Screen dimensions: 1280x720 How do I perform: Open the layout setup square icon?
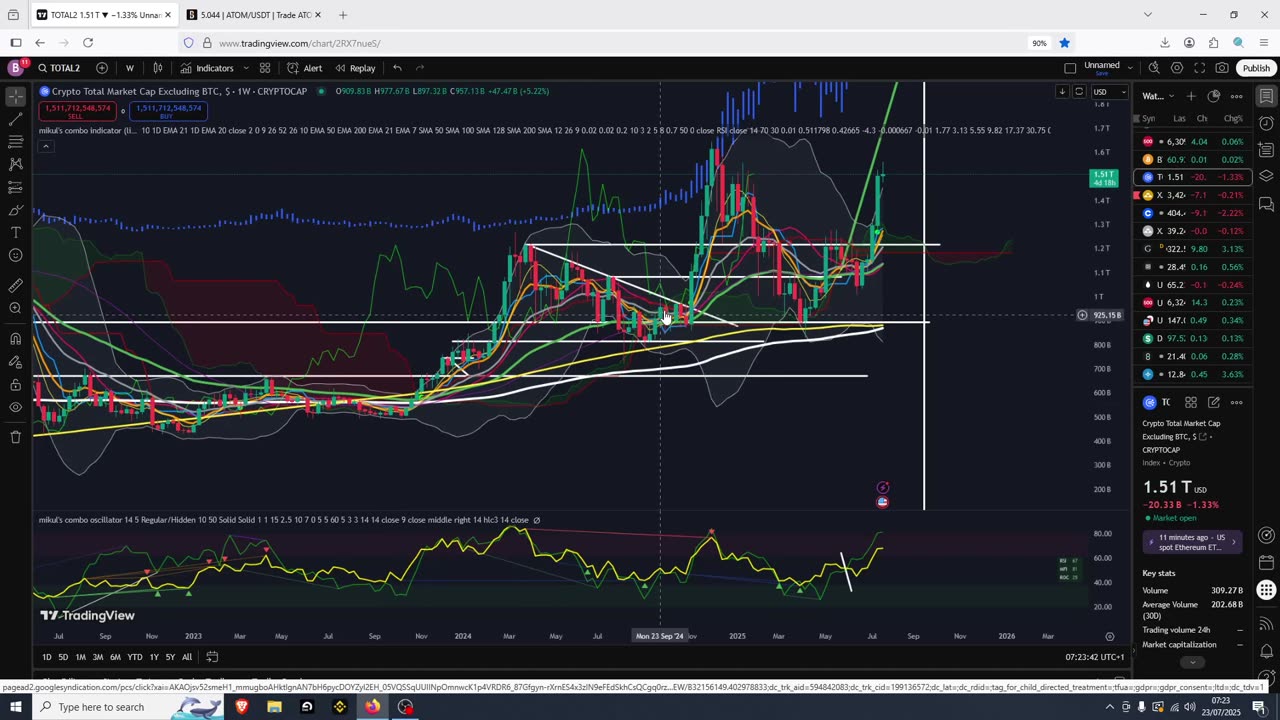[x=1070, y=68]
